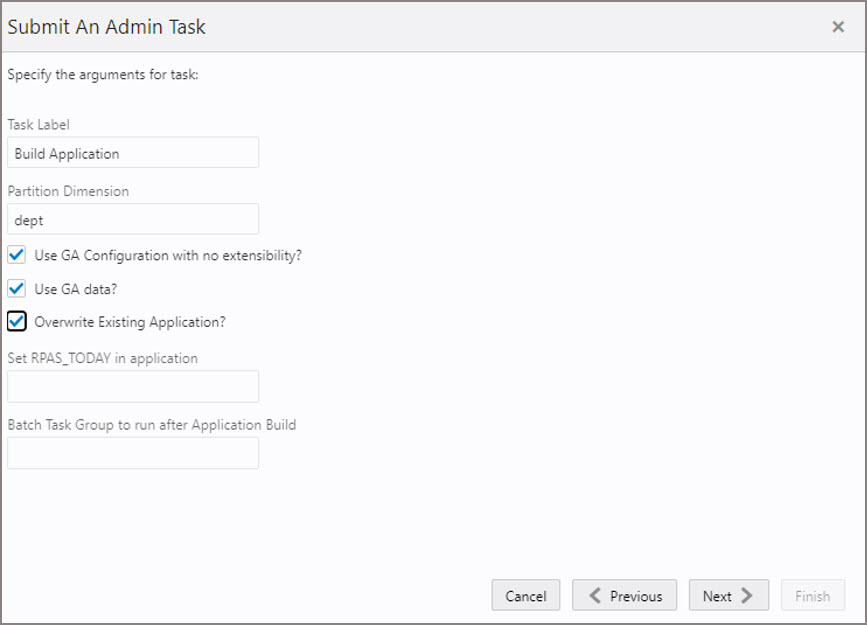
Task: Disable the Overwrite Existing Application checkbox
Action: pyautogui.click(x=16, y=322)
